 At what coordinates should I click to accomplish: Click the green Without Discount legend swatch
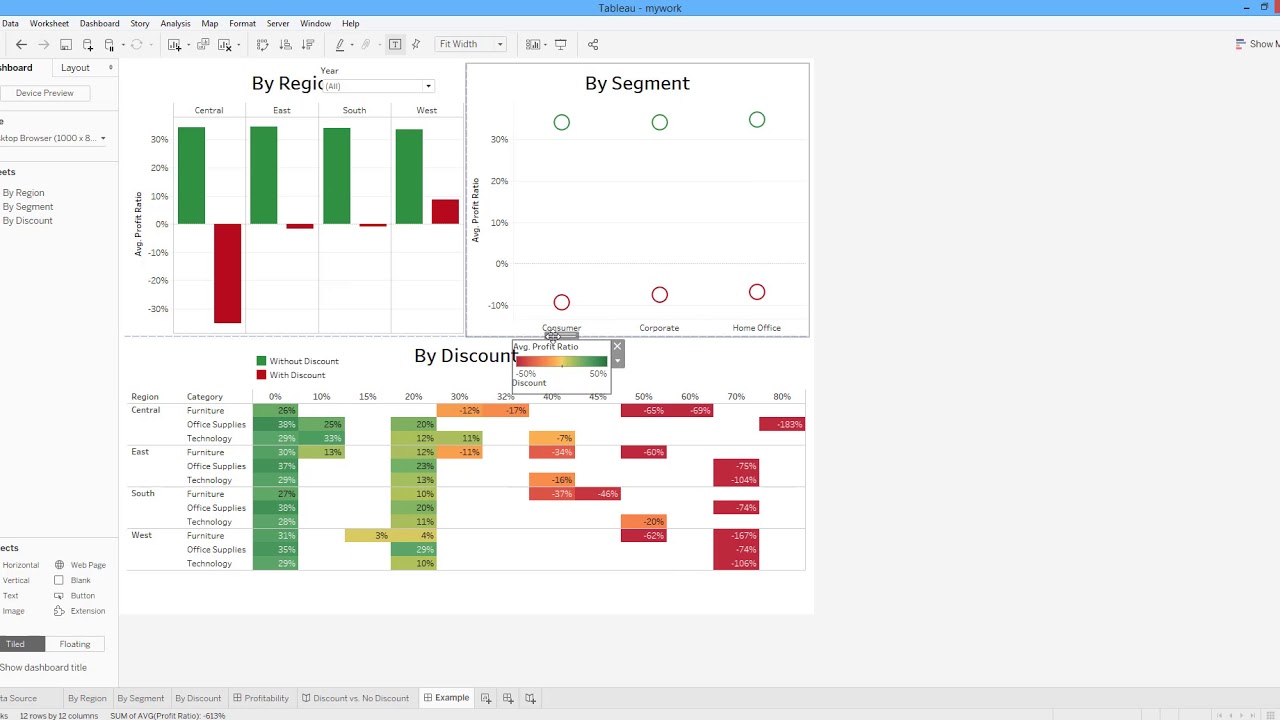click(262, 361)
